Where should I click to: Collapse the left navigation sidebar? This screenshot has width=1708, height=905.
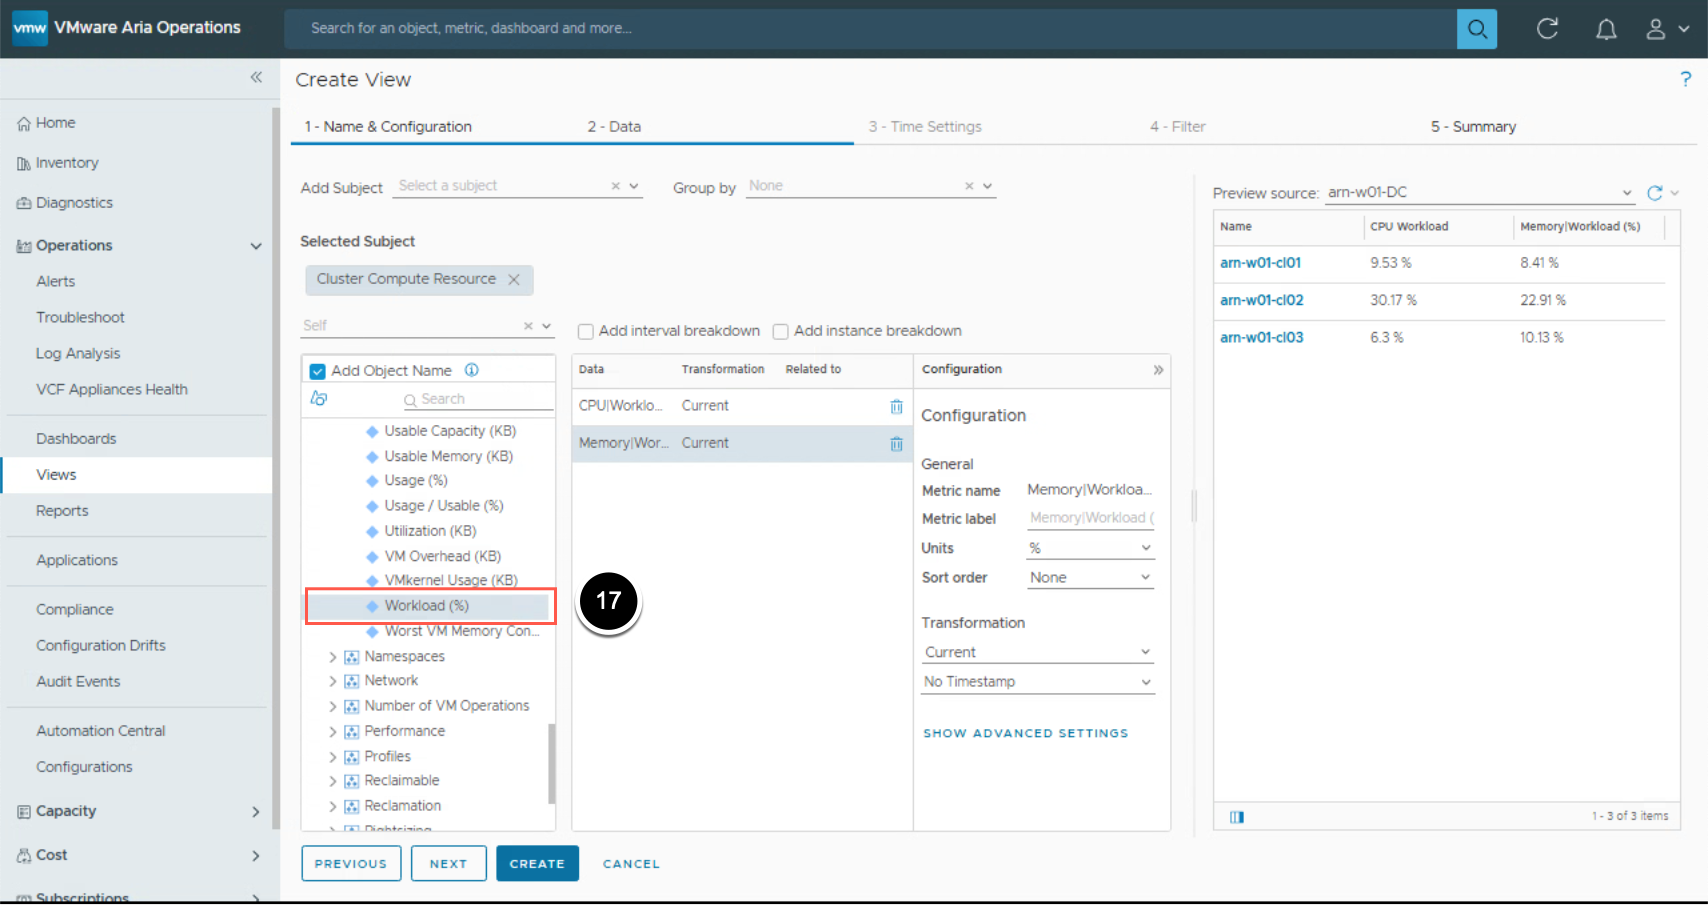(256, 77)
